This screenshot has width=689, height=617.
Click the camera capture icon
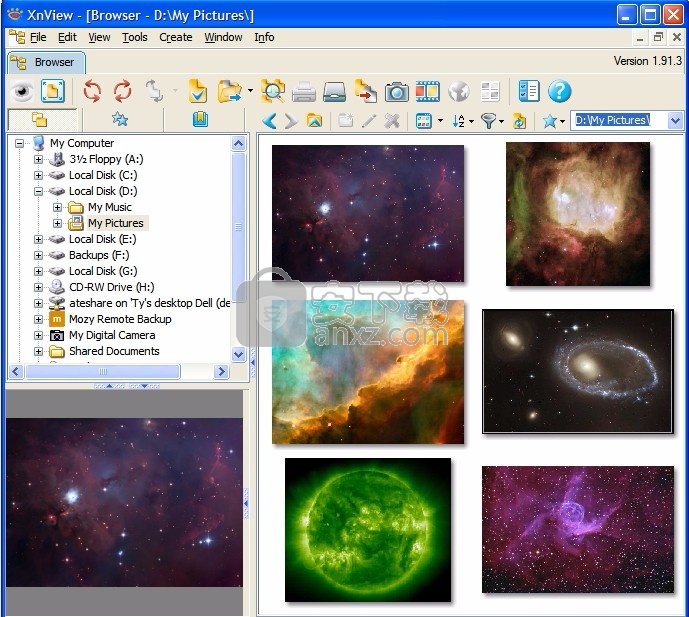pos(396,92)
